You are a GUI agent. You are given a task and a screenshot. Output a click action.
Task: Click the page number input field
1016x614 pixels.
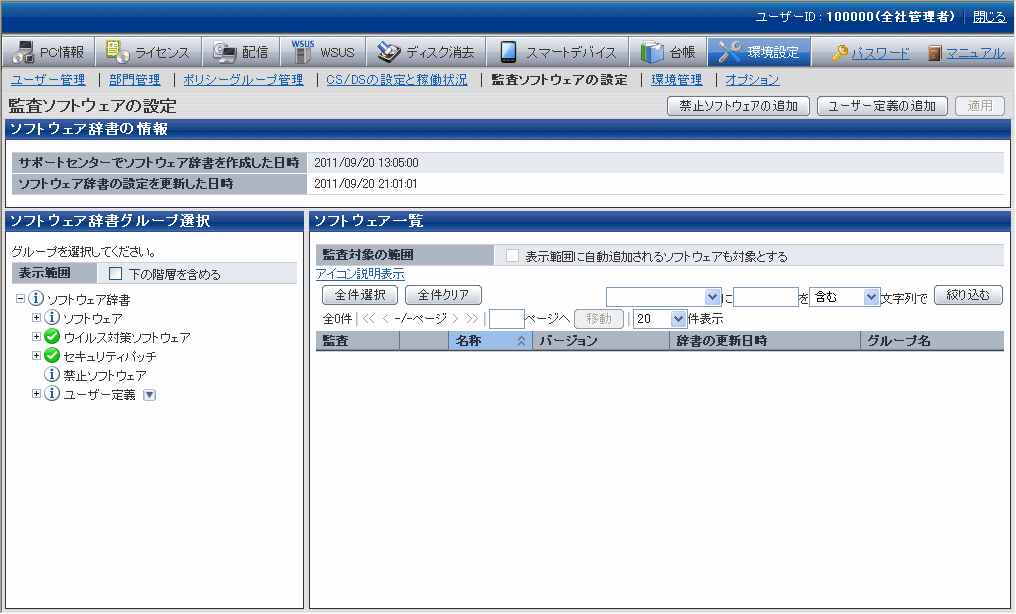coord(507,319)
